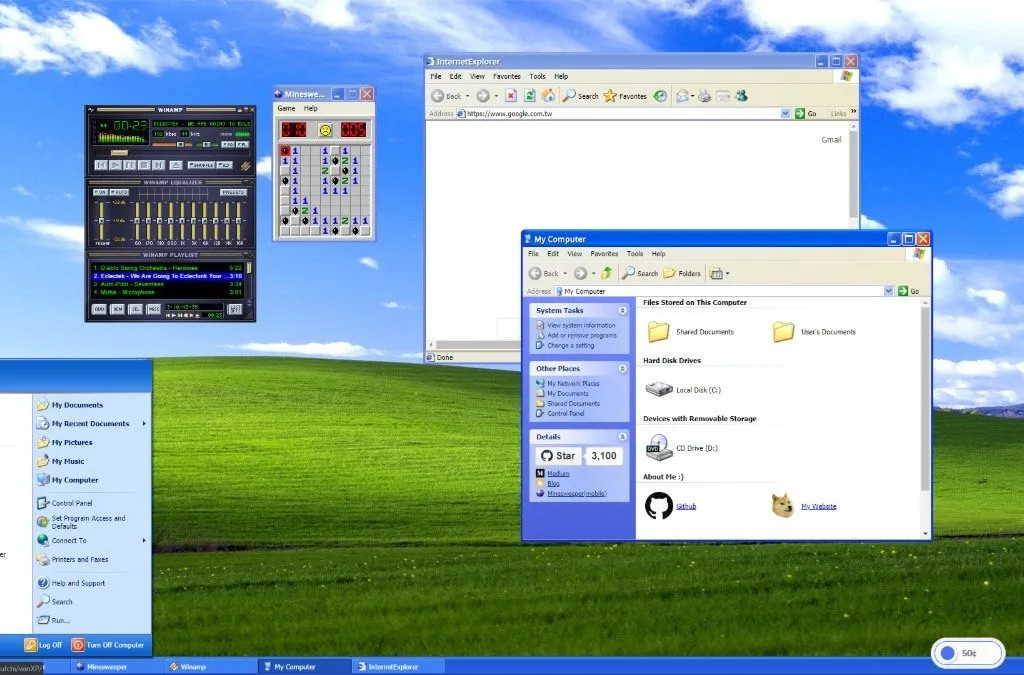The height and width of the screenshot is (675, 1024).
Task: Click the Mail icon in Internet Explorer toolbar
Action: click(682, 96)
